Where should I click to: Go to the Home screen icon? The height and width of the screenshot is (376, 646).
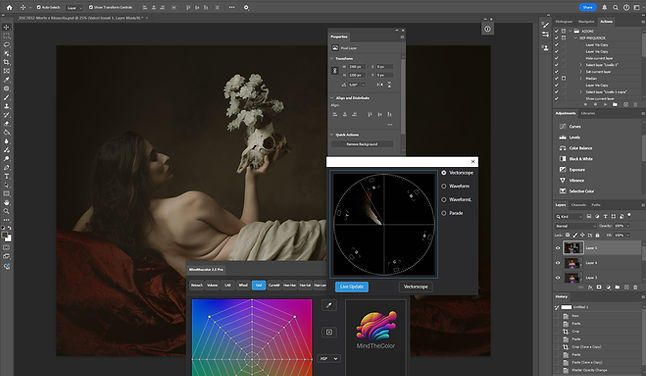coord(9,7)
